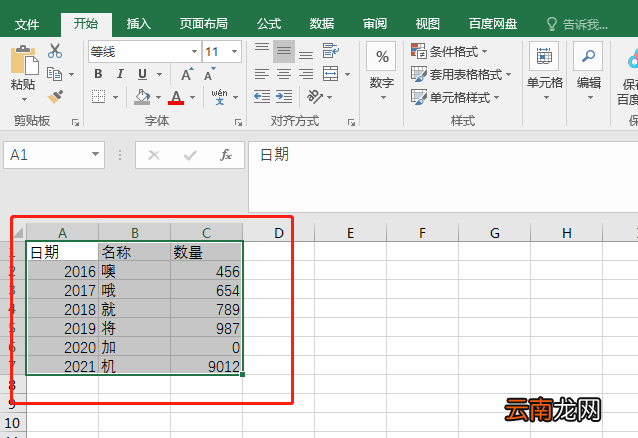This screenshot has width=638, height=438.
Task: Toggle italic formatting
Action: [x=120, y=74]
